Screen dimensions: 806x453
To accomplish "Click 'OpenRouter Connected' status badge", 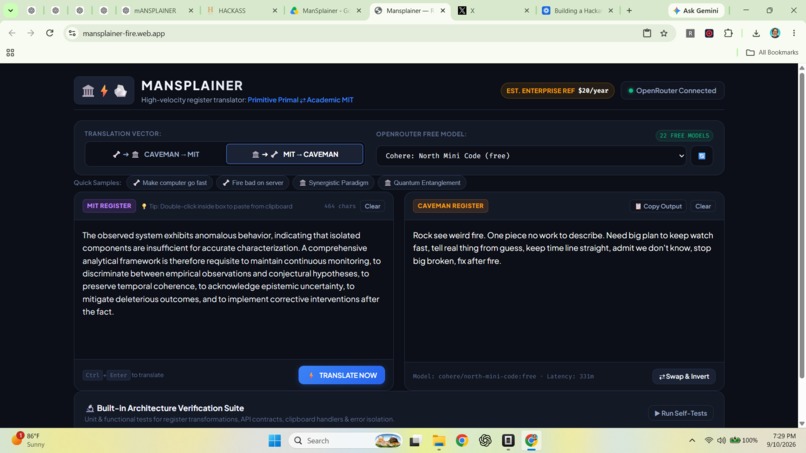I will point(672,90).
